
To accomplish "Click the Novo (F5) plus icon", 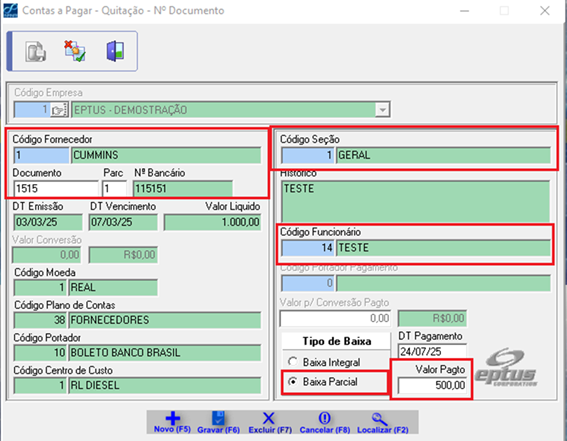I will click(x=172, y=418).
